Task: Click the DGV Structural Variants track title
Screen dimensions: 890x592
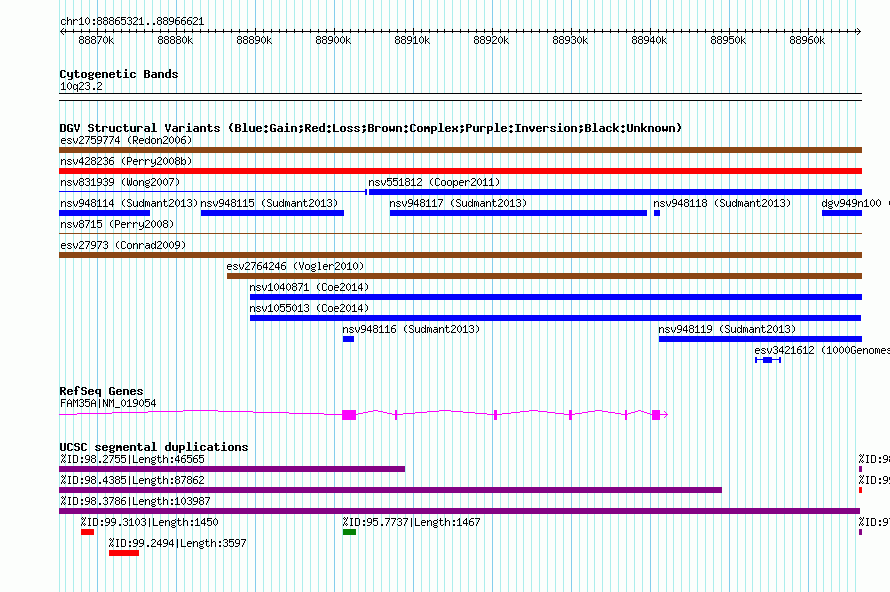Action: pos(371,128)
